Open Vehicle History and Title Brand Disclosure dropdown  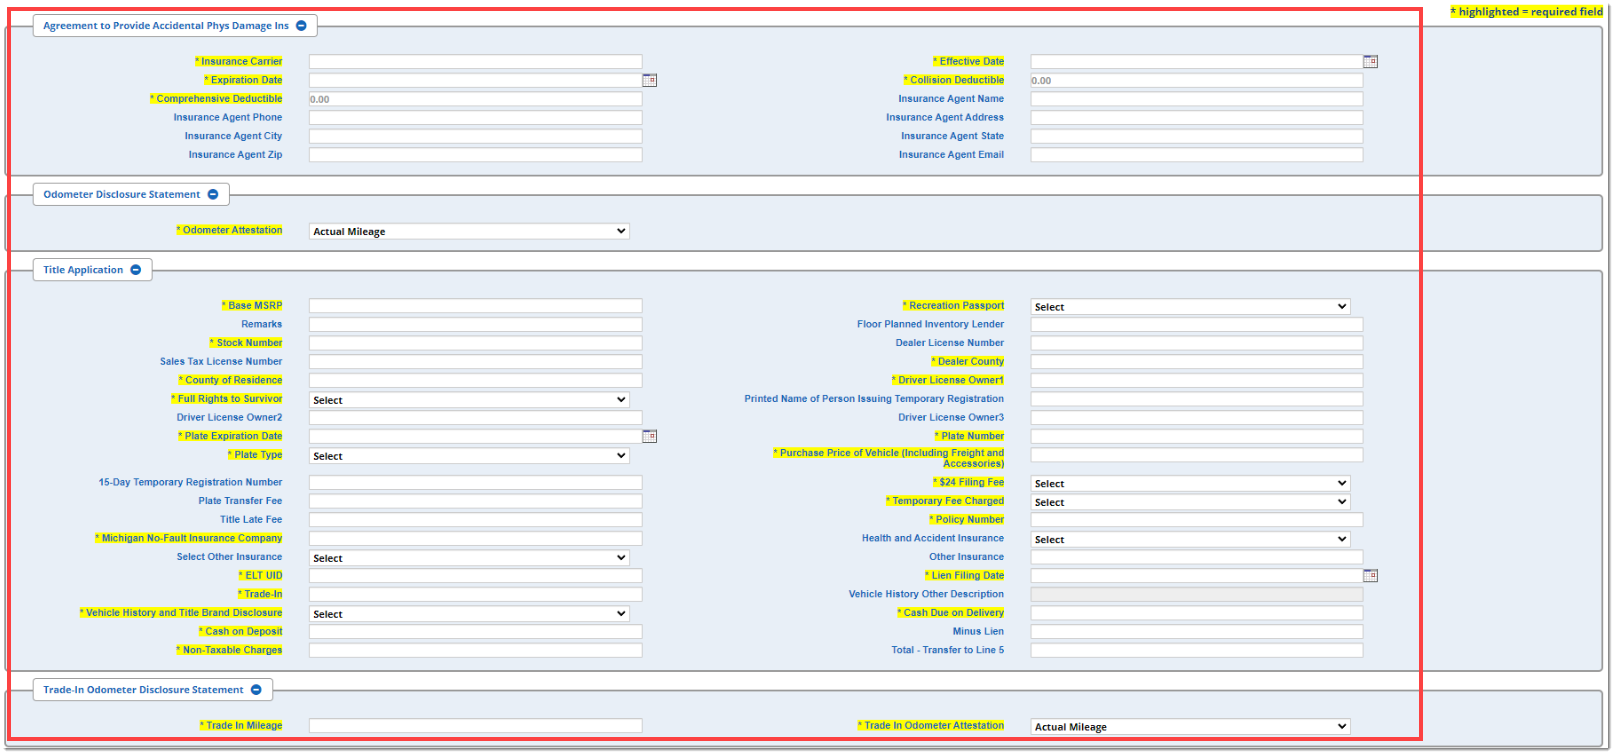click(x=469, y=614)
